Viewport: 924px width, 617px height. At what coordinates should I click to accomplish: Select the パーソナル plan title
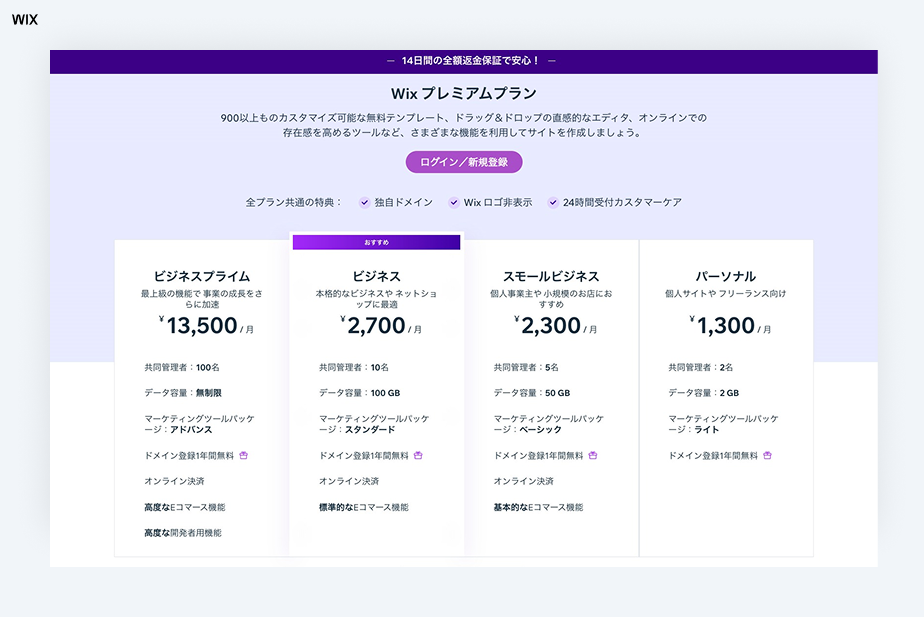point(725,276)
